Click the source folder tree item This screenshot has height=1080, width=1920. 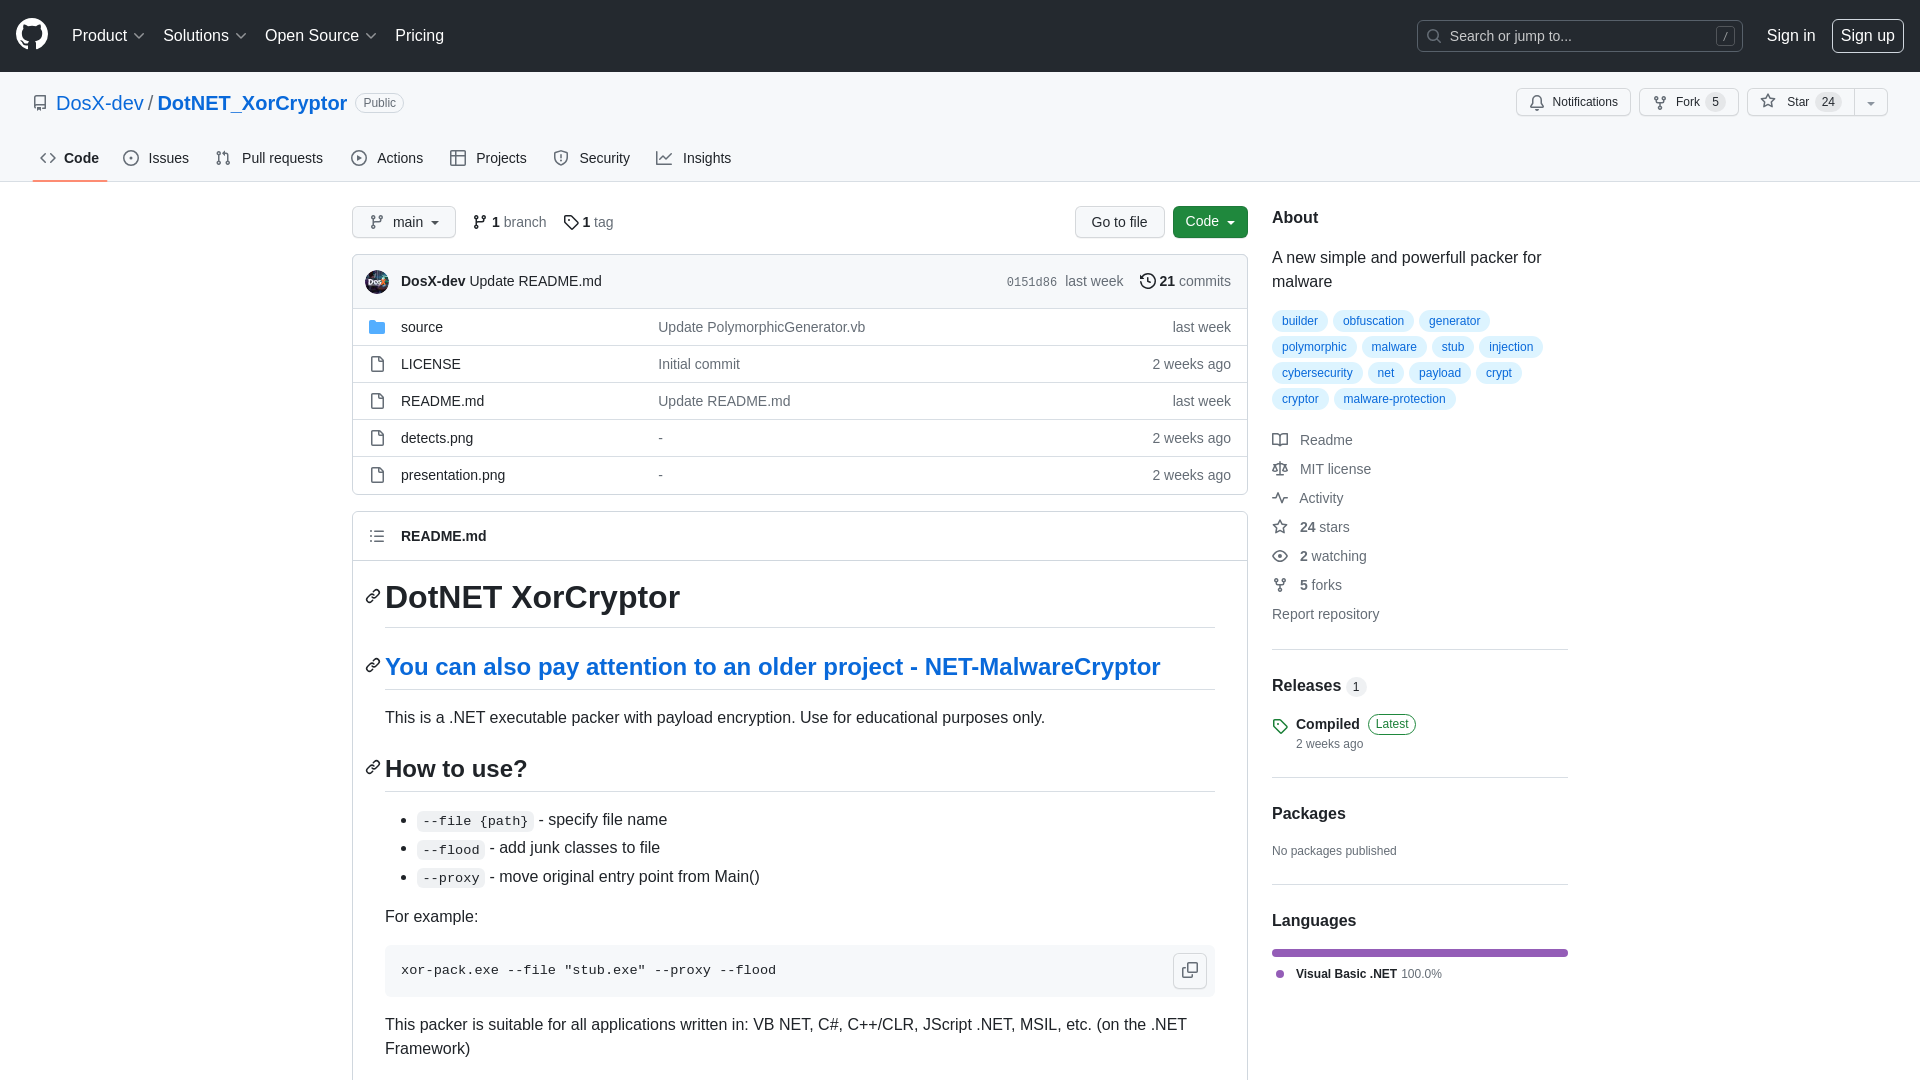422,326
